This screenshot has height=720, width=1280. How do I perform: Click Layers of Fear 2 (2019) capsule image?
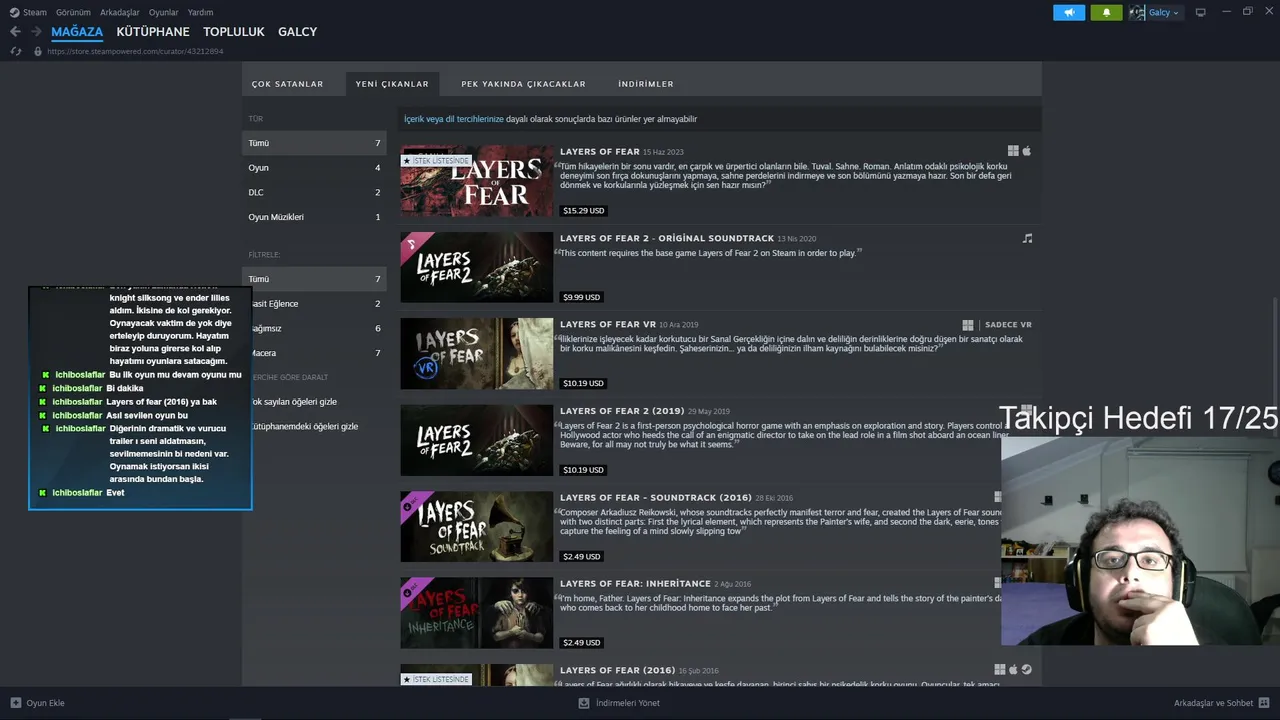click(477, 440)
